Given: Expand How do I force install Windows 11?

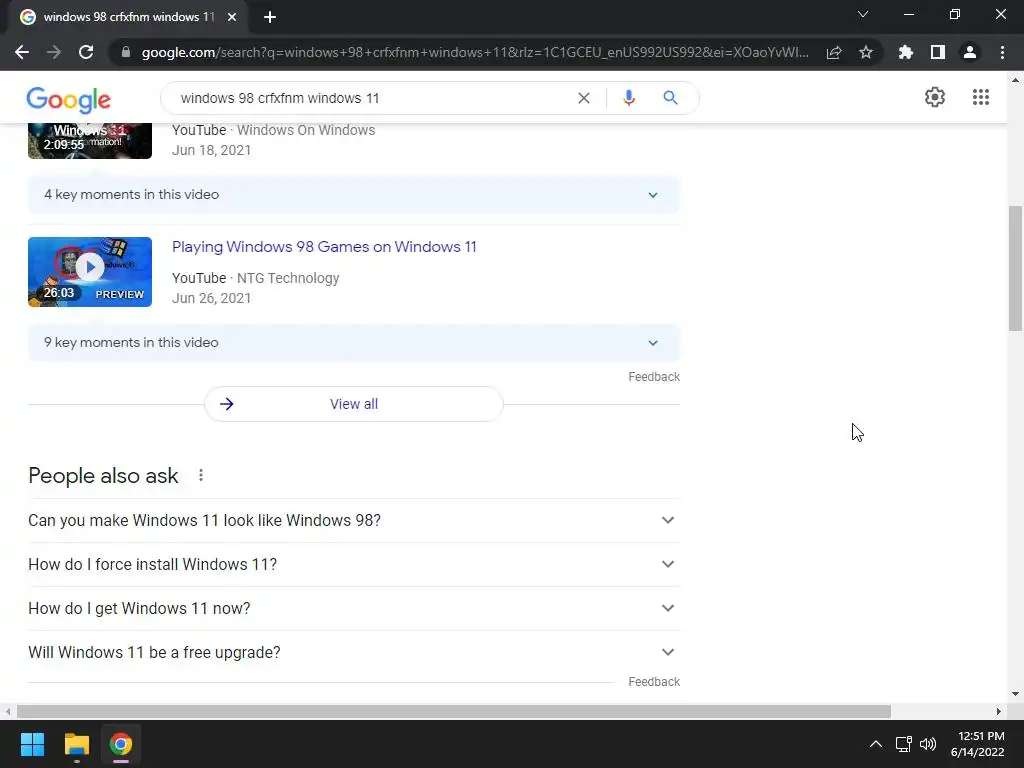Looking at the screenshot, I should (353, 564).
